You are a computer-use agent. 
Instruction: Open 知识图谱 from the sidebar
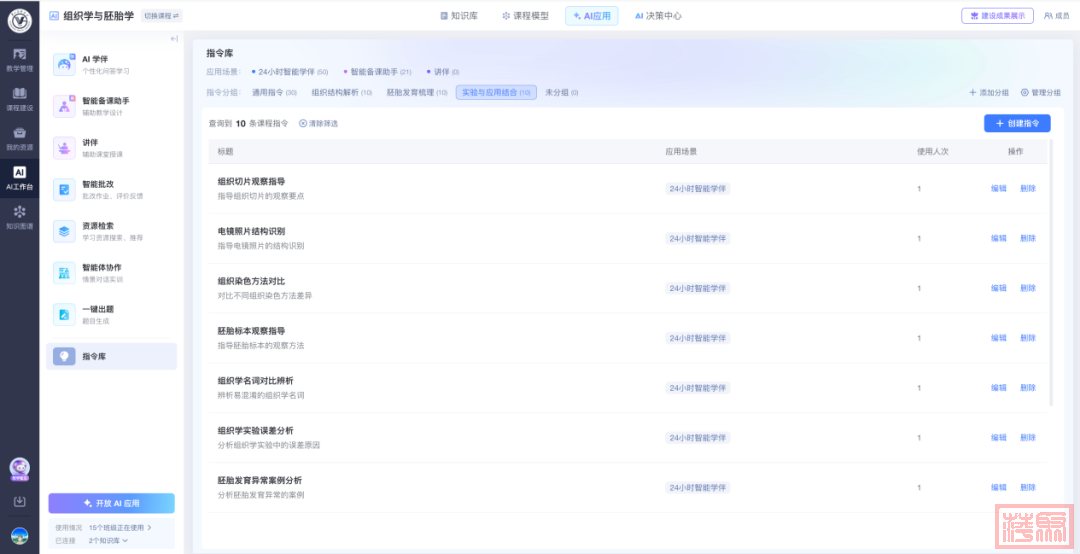pyautogui.click(x=19, y=217)
